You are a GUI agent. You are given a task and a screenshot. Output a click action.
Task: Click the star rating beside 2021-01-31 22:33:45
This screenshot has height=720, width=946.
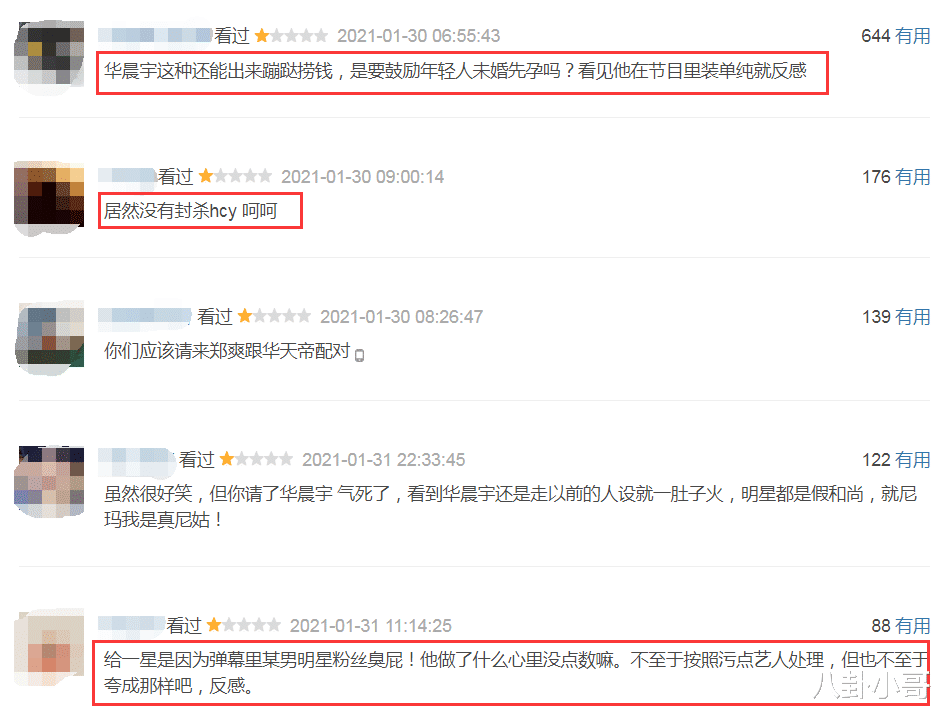tap(256, 459)
